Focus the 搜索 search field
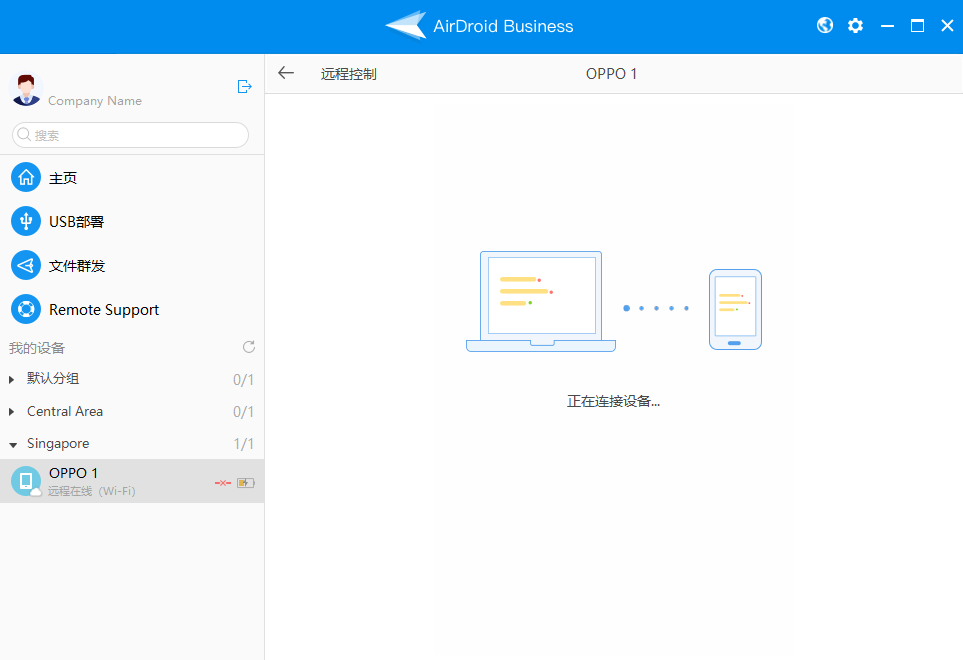The image size is (963, 660). point(130,134)
